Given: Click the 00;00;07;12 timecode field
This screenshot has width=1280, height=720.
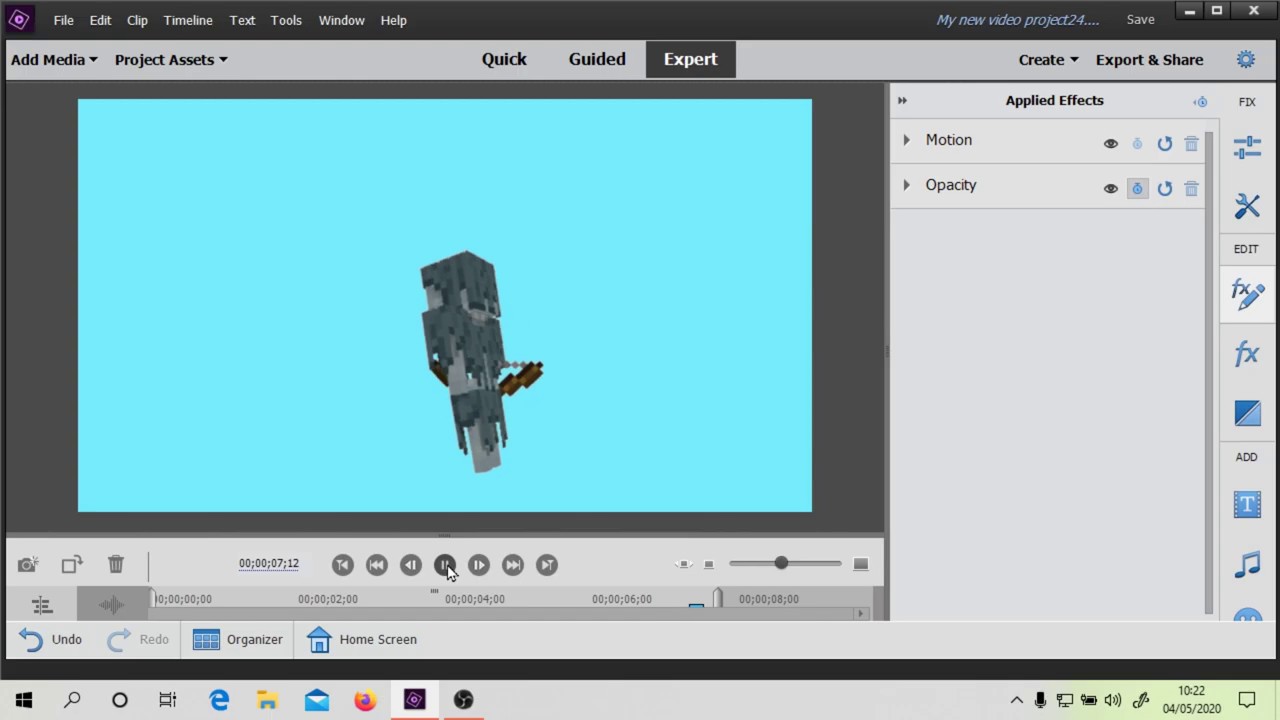Looking at the screenshot, I should point(269,564).
